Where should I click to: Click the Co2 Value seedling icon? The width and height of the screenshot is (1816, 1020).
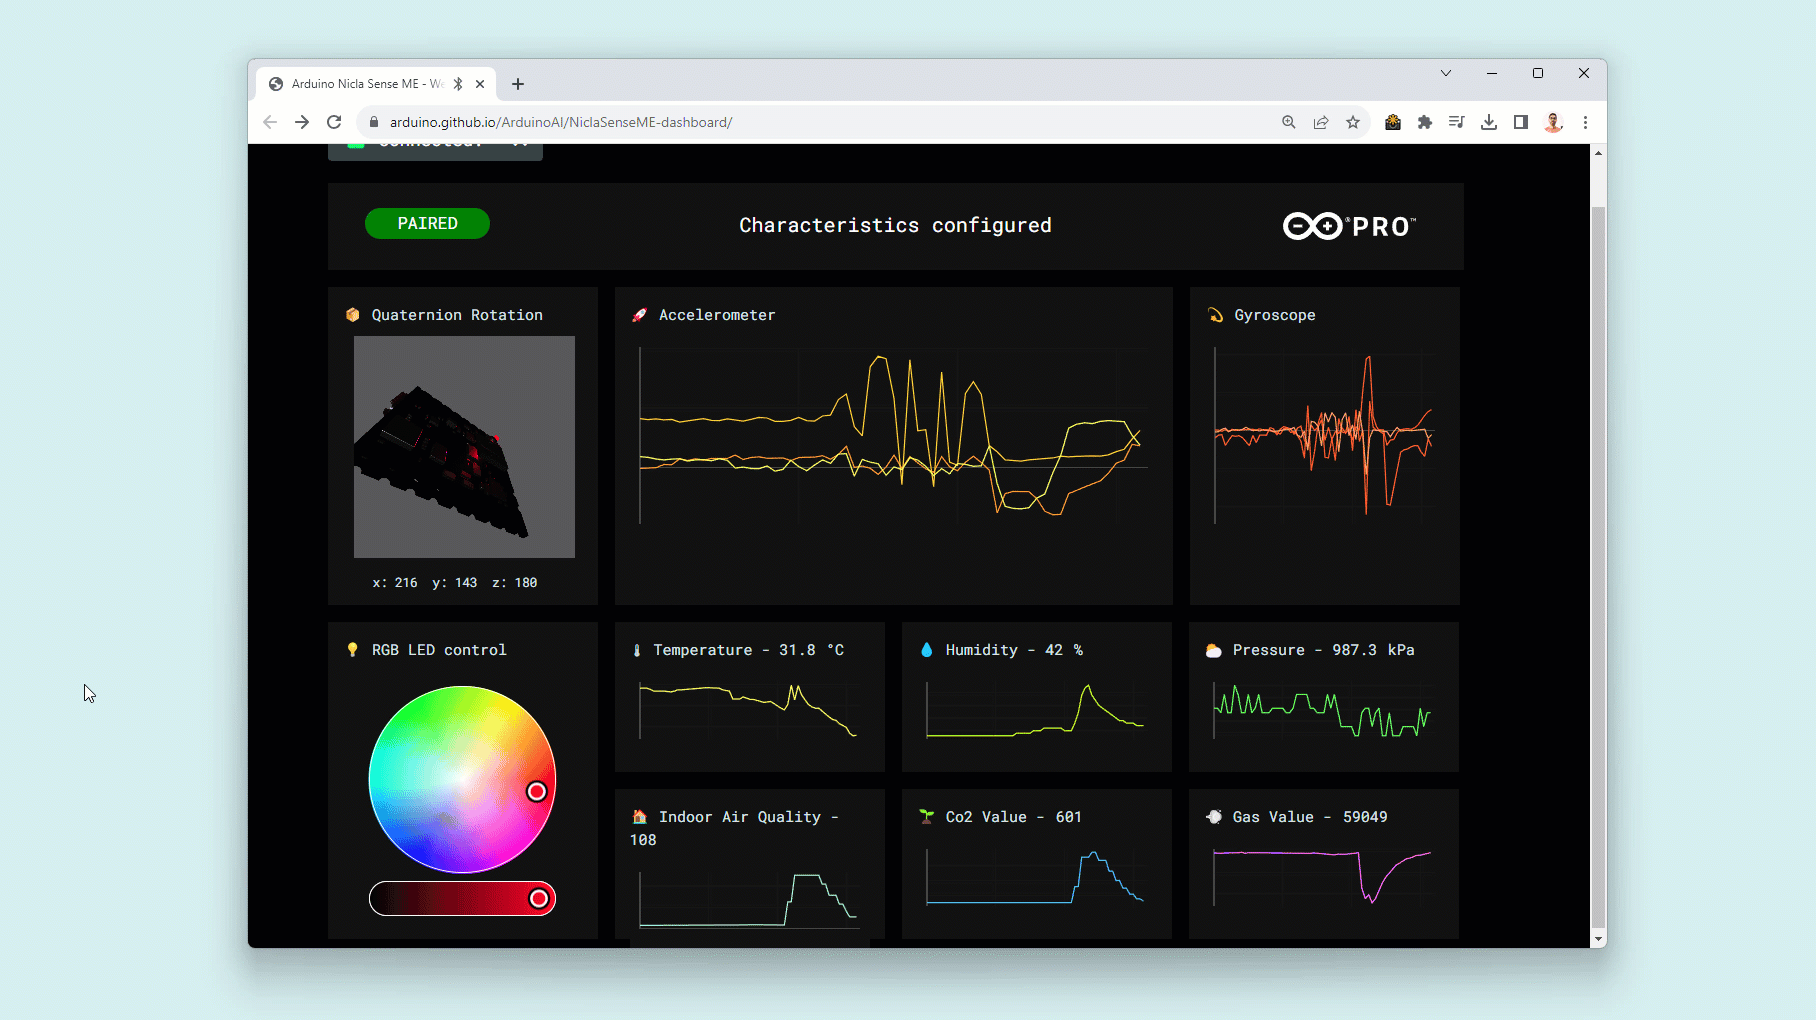coord(926,816)
